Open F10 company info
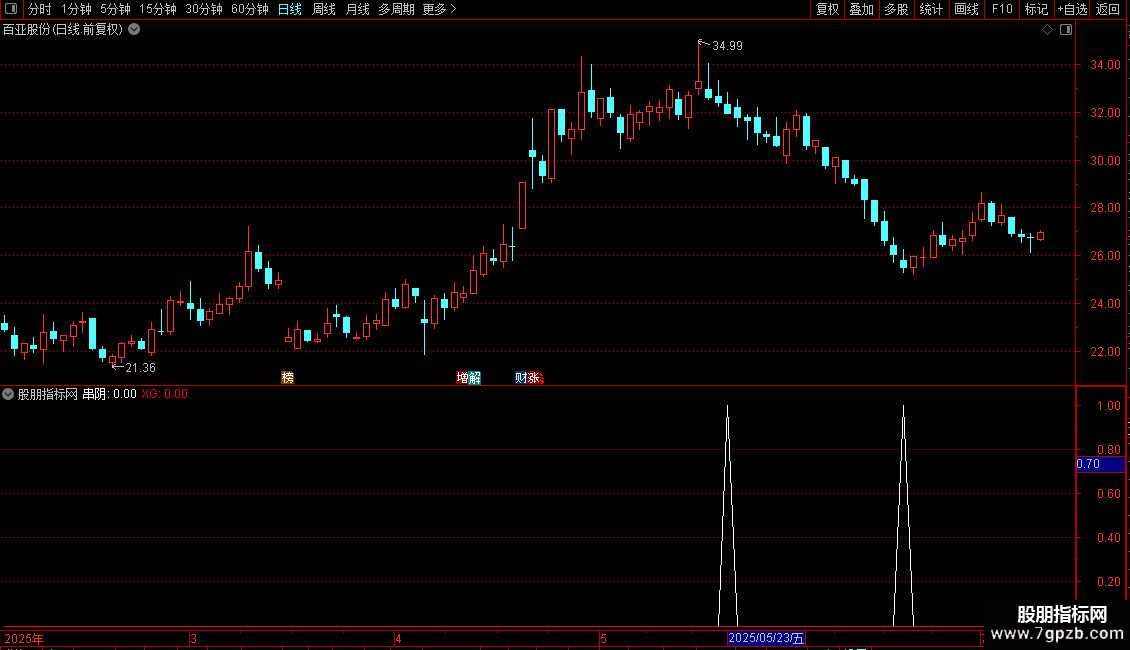The width and height of the screenshot is (1130, 650). coord(1002,9)
